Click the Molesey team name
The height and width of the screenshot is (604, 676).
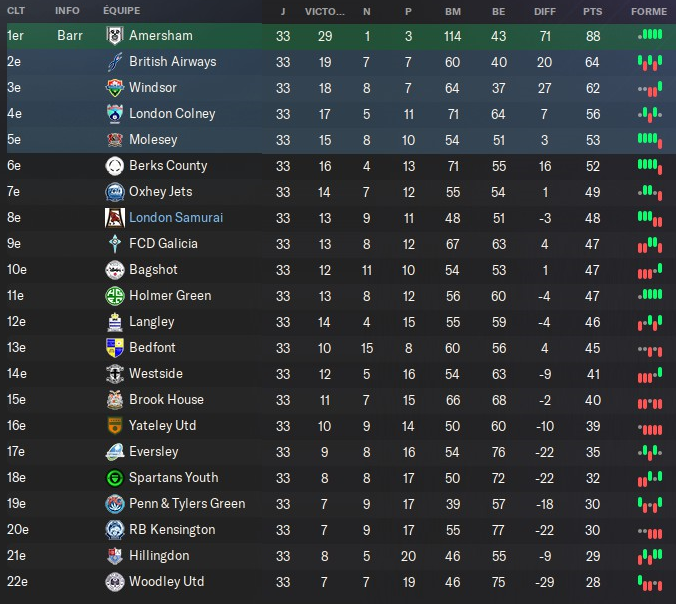[x=153, y=140]
